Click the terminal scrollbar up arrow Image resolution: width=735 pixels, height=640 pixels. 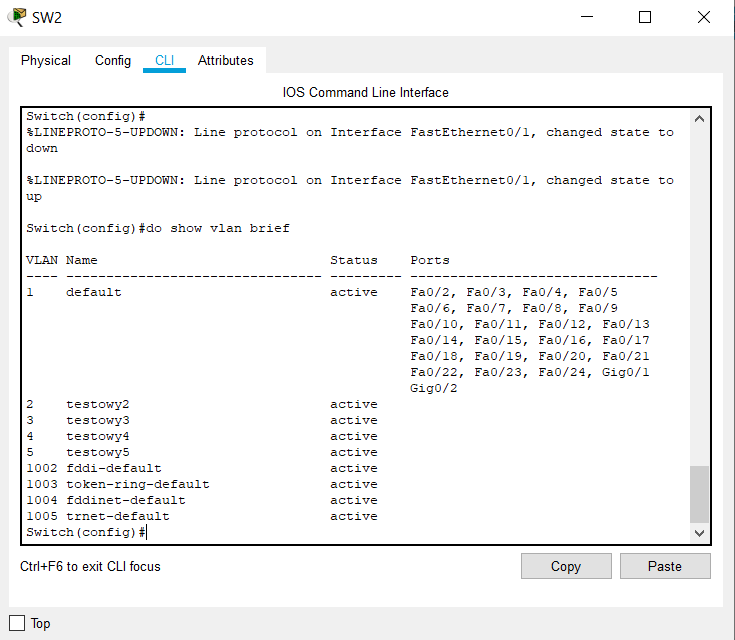pyautogui.click(x=699, y=118)
